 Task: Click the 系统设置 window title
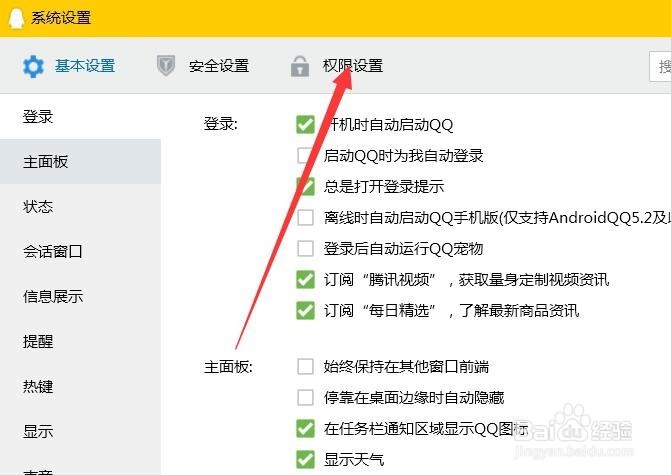point(61,18)
